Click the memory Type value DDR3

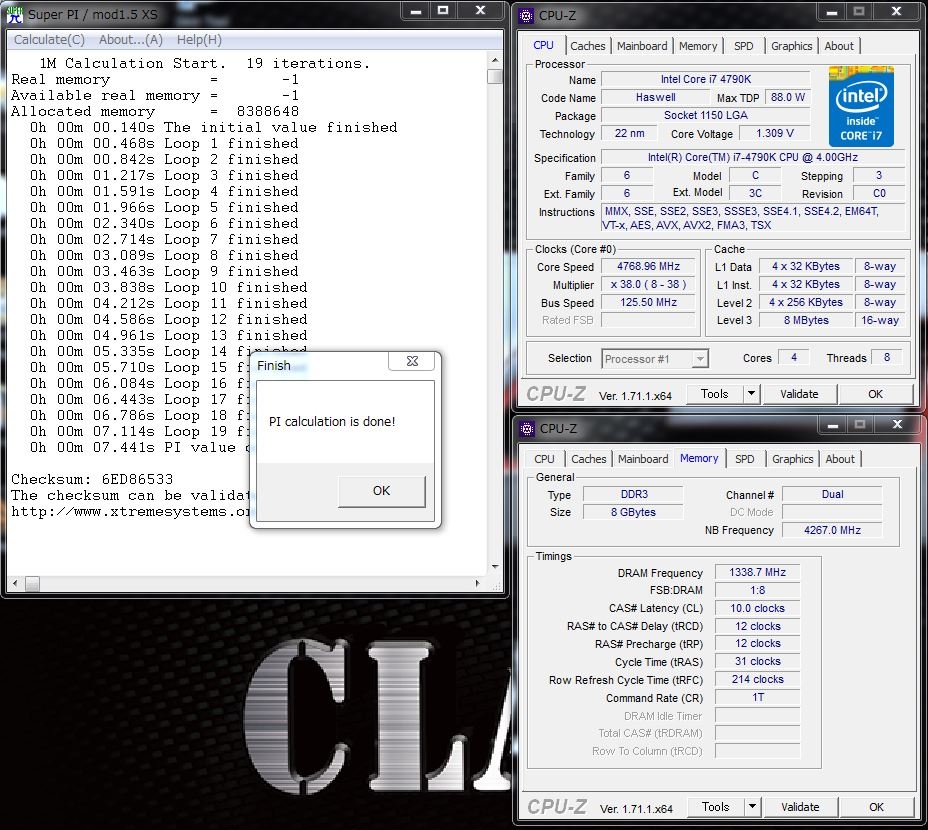click(x=633, y=494)
